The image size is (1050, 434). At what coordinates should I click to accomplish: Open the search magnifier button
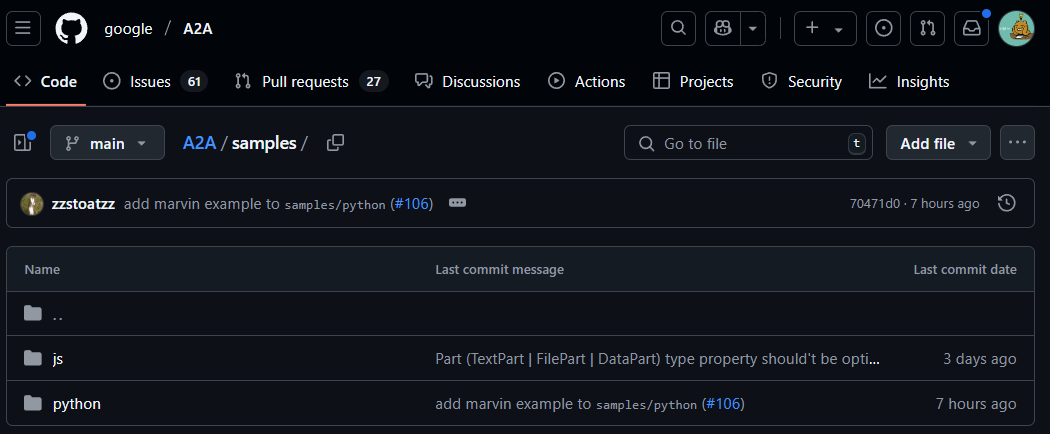(678, 28)
